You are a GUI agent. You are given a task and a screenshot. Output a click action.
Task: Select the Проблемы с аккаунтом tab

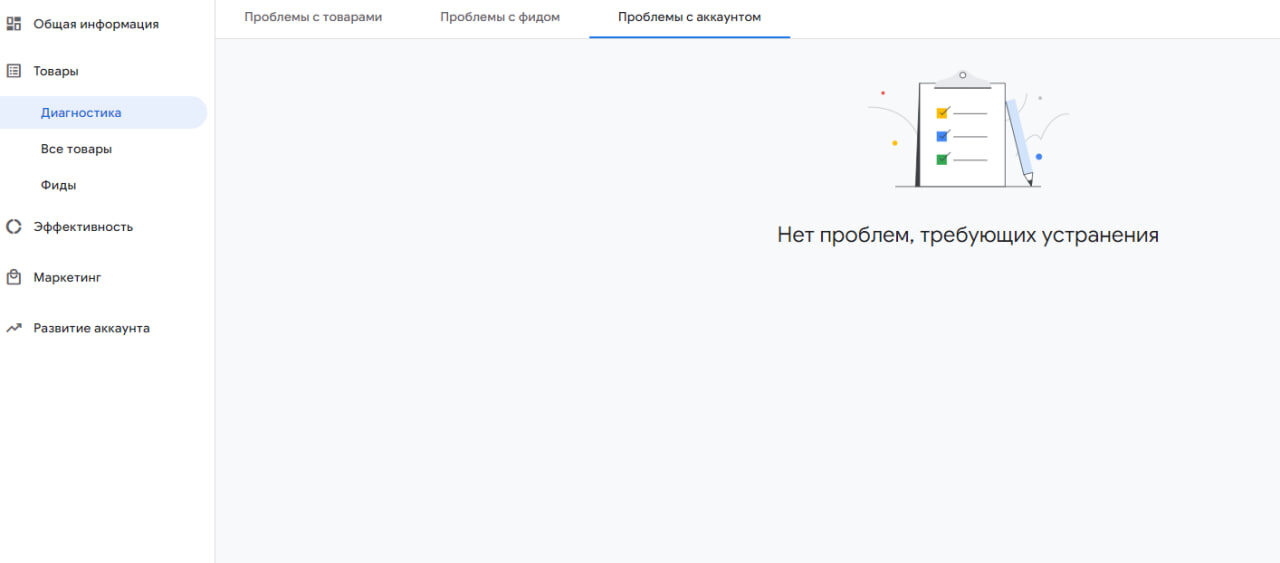click(x=689, y=17)
